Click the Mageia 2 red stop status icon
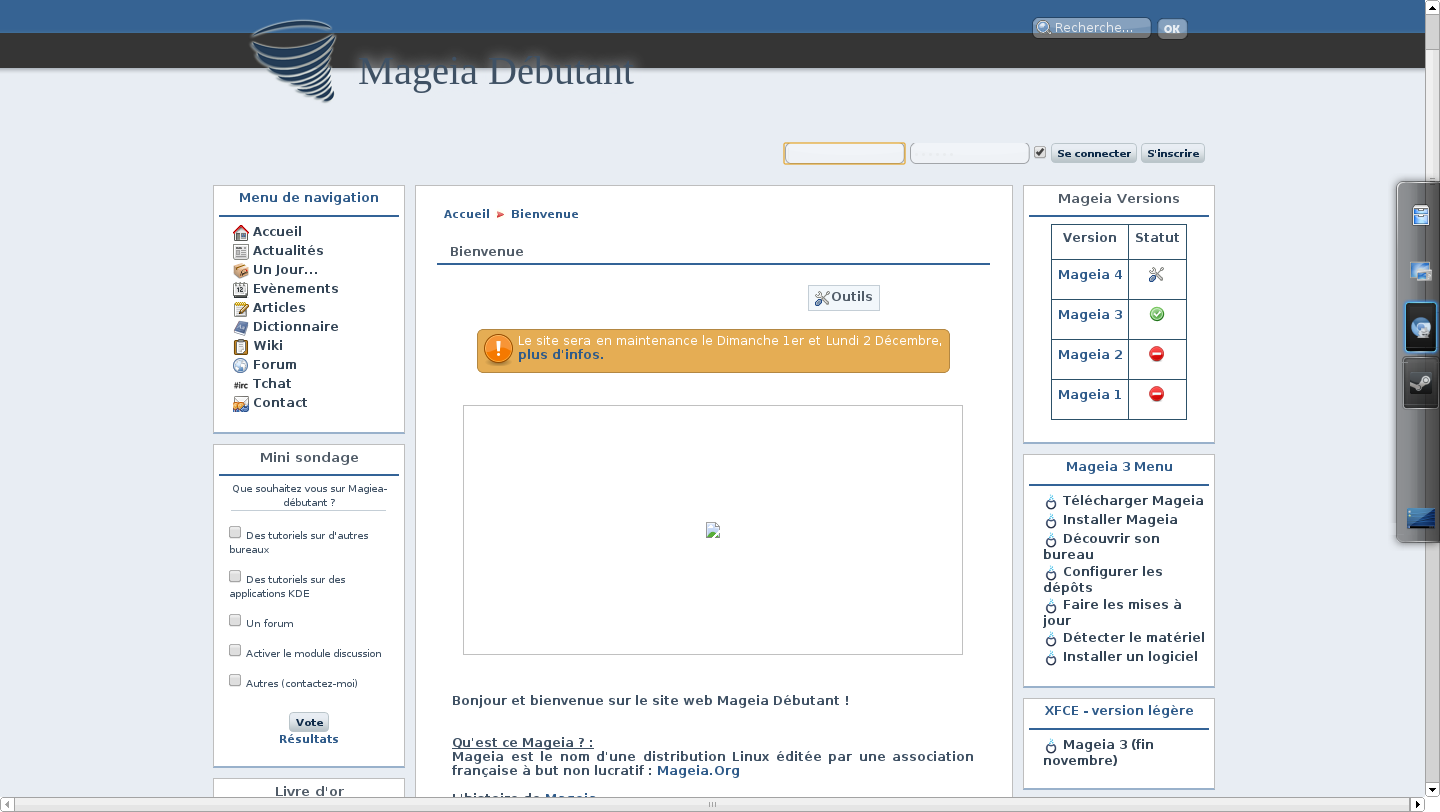The image size is (1440, 812). [1157, 354]
